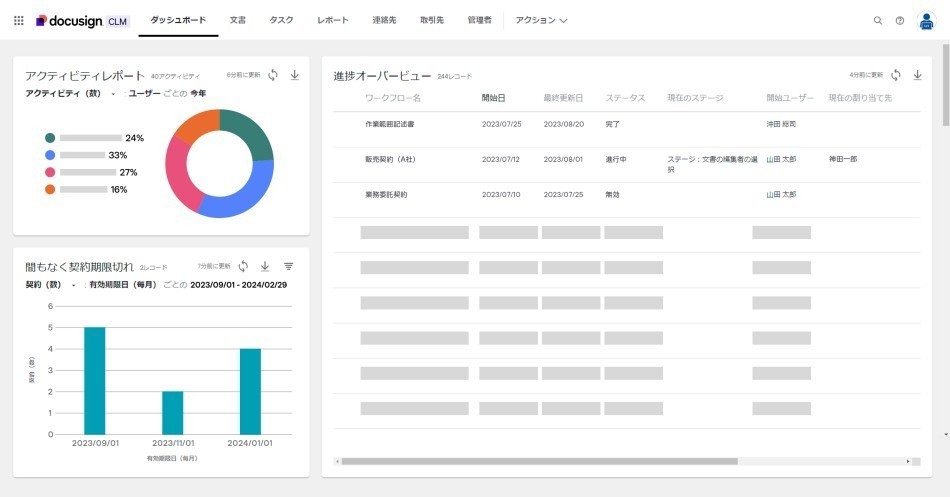Expand the アクション dropdown menu

coord(541,20)
